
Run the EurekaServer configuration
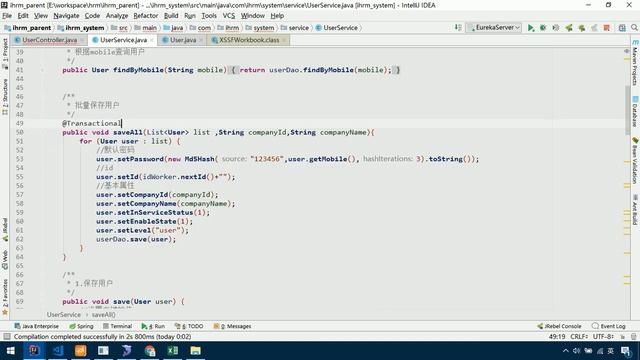pyautogui.click(x=531, y=28)
